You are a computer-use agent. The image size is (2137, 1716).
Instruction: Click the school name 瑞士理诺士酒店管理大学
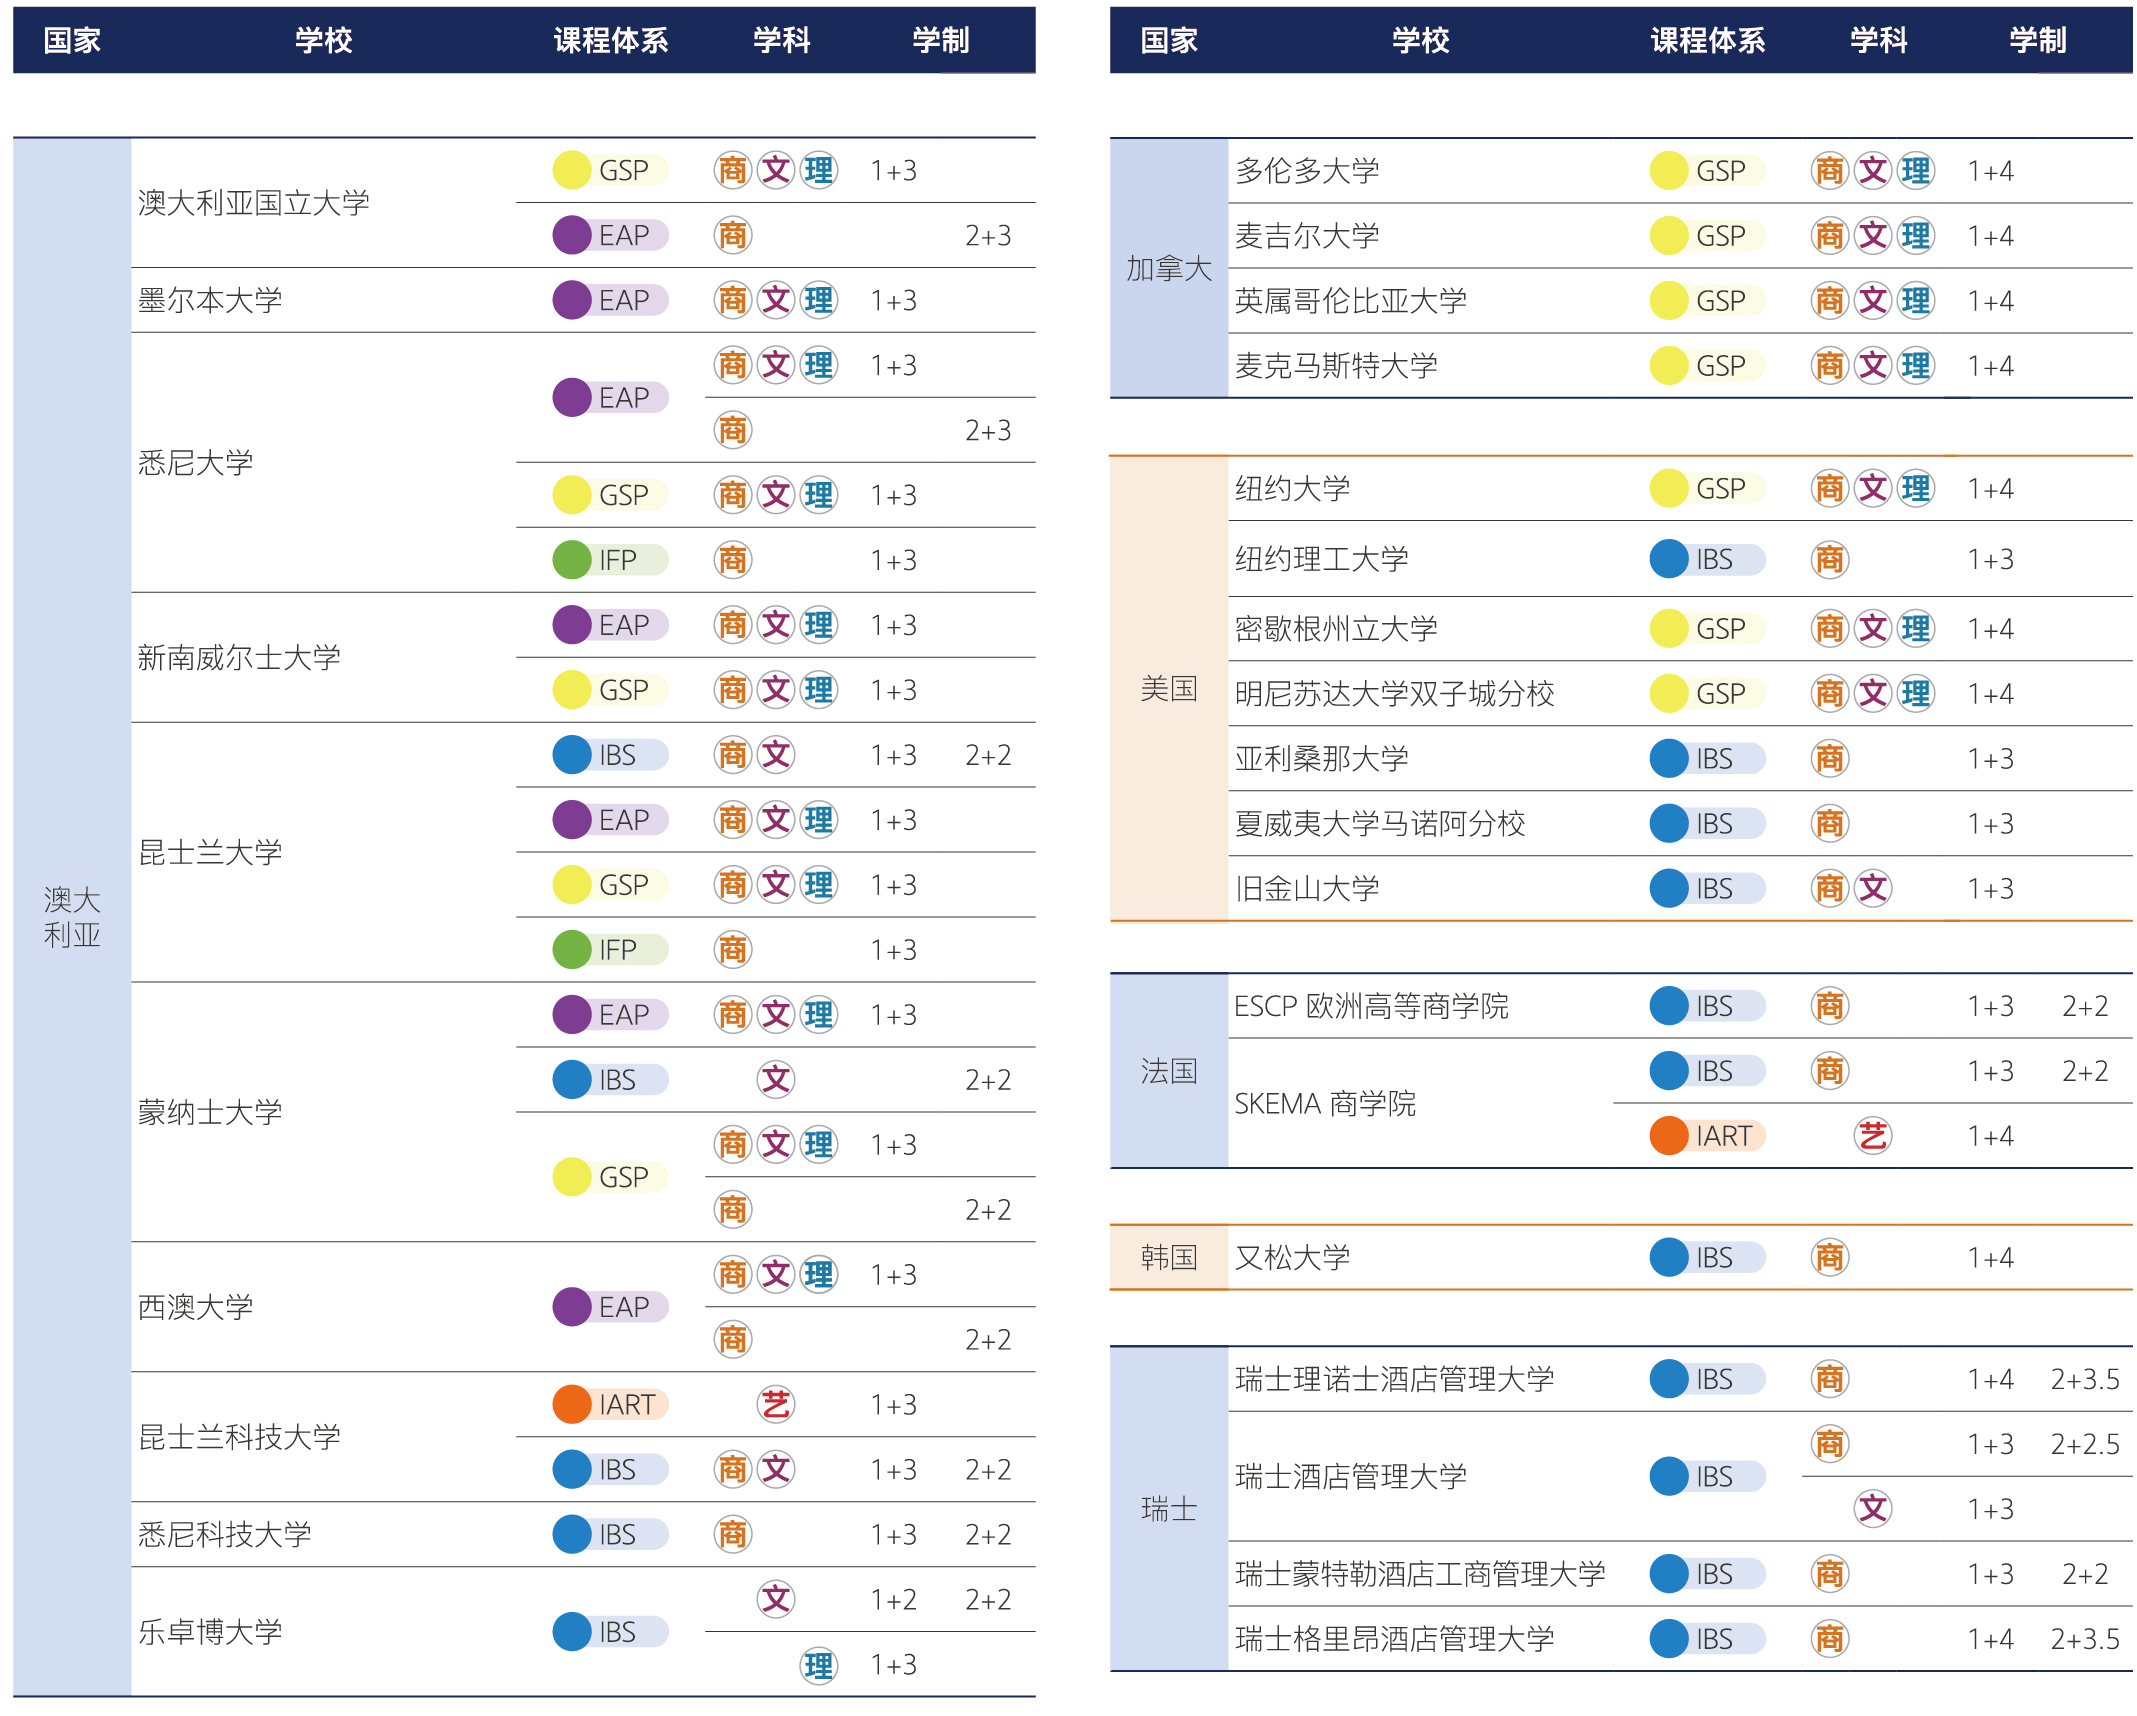click(1394, 1379)
